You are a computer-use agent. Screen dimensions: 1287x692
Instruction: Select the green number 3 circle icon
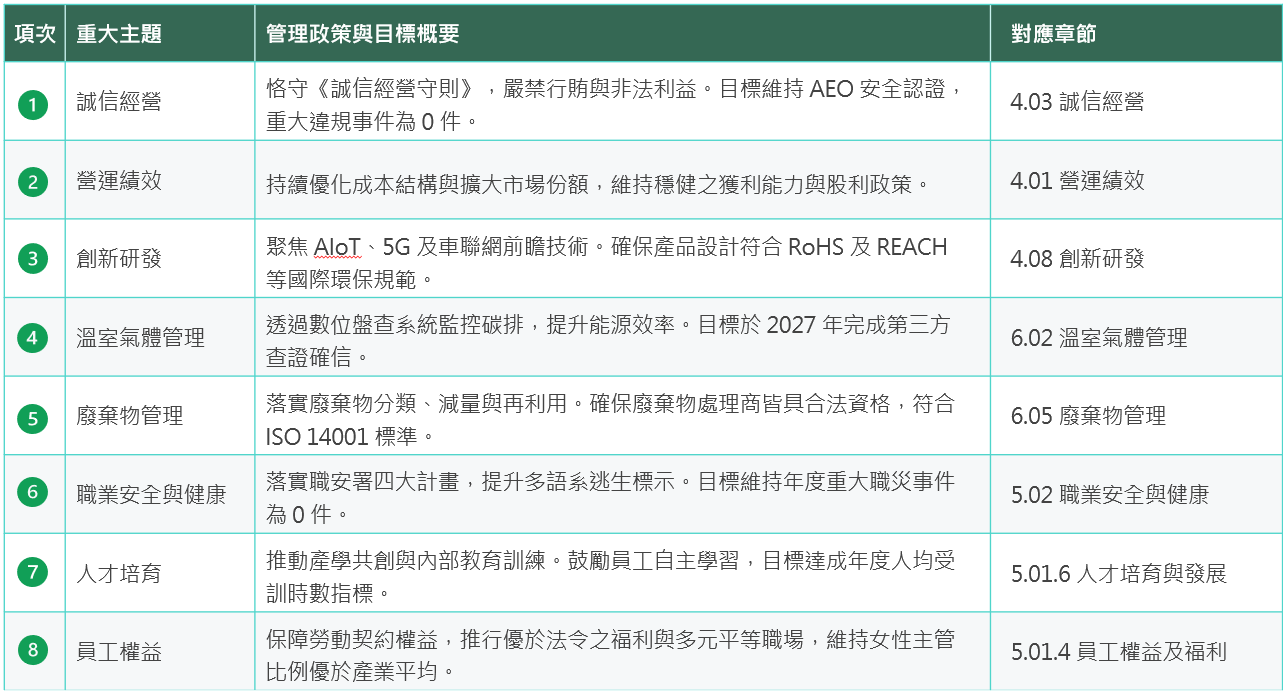pyautogui.click(x=33, y=259)
